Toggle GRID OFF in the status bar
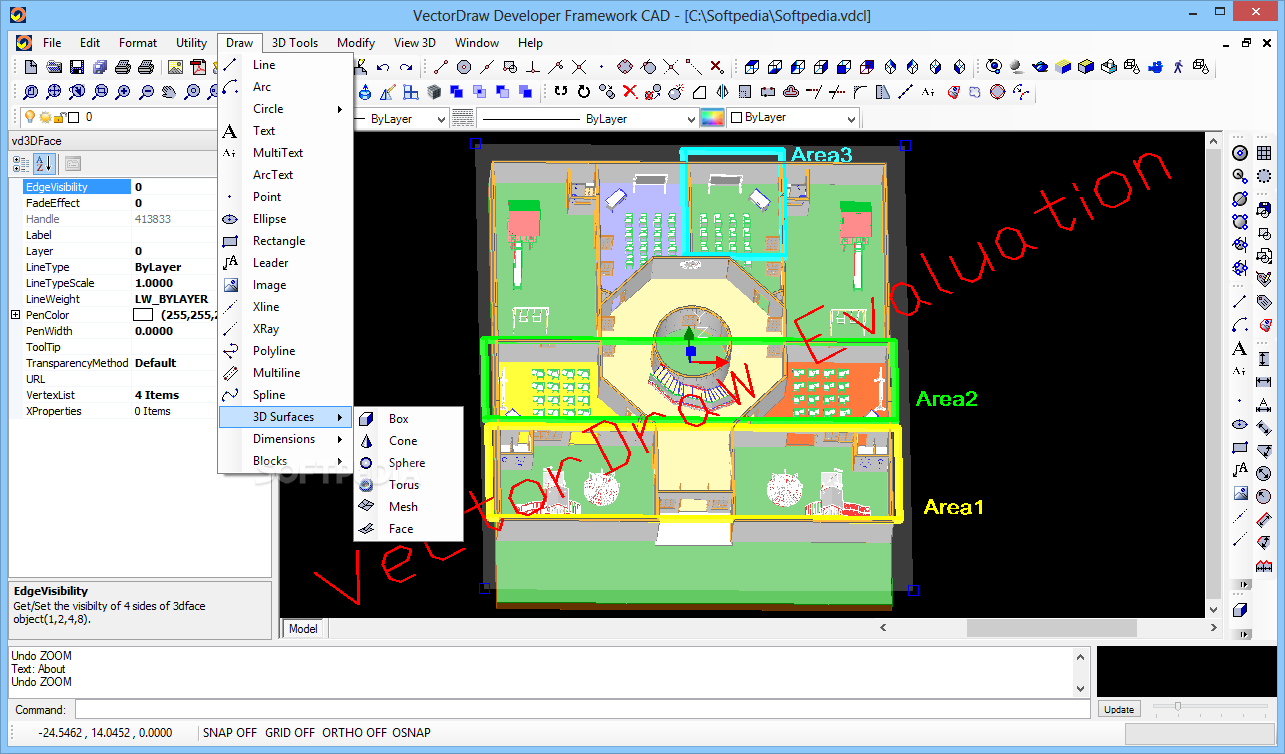The image size is (1285, 754). pyautogui.click(x=290, y=733)
